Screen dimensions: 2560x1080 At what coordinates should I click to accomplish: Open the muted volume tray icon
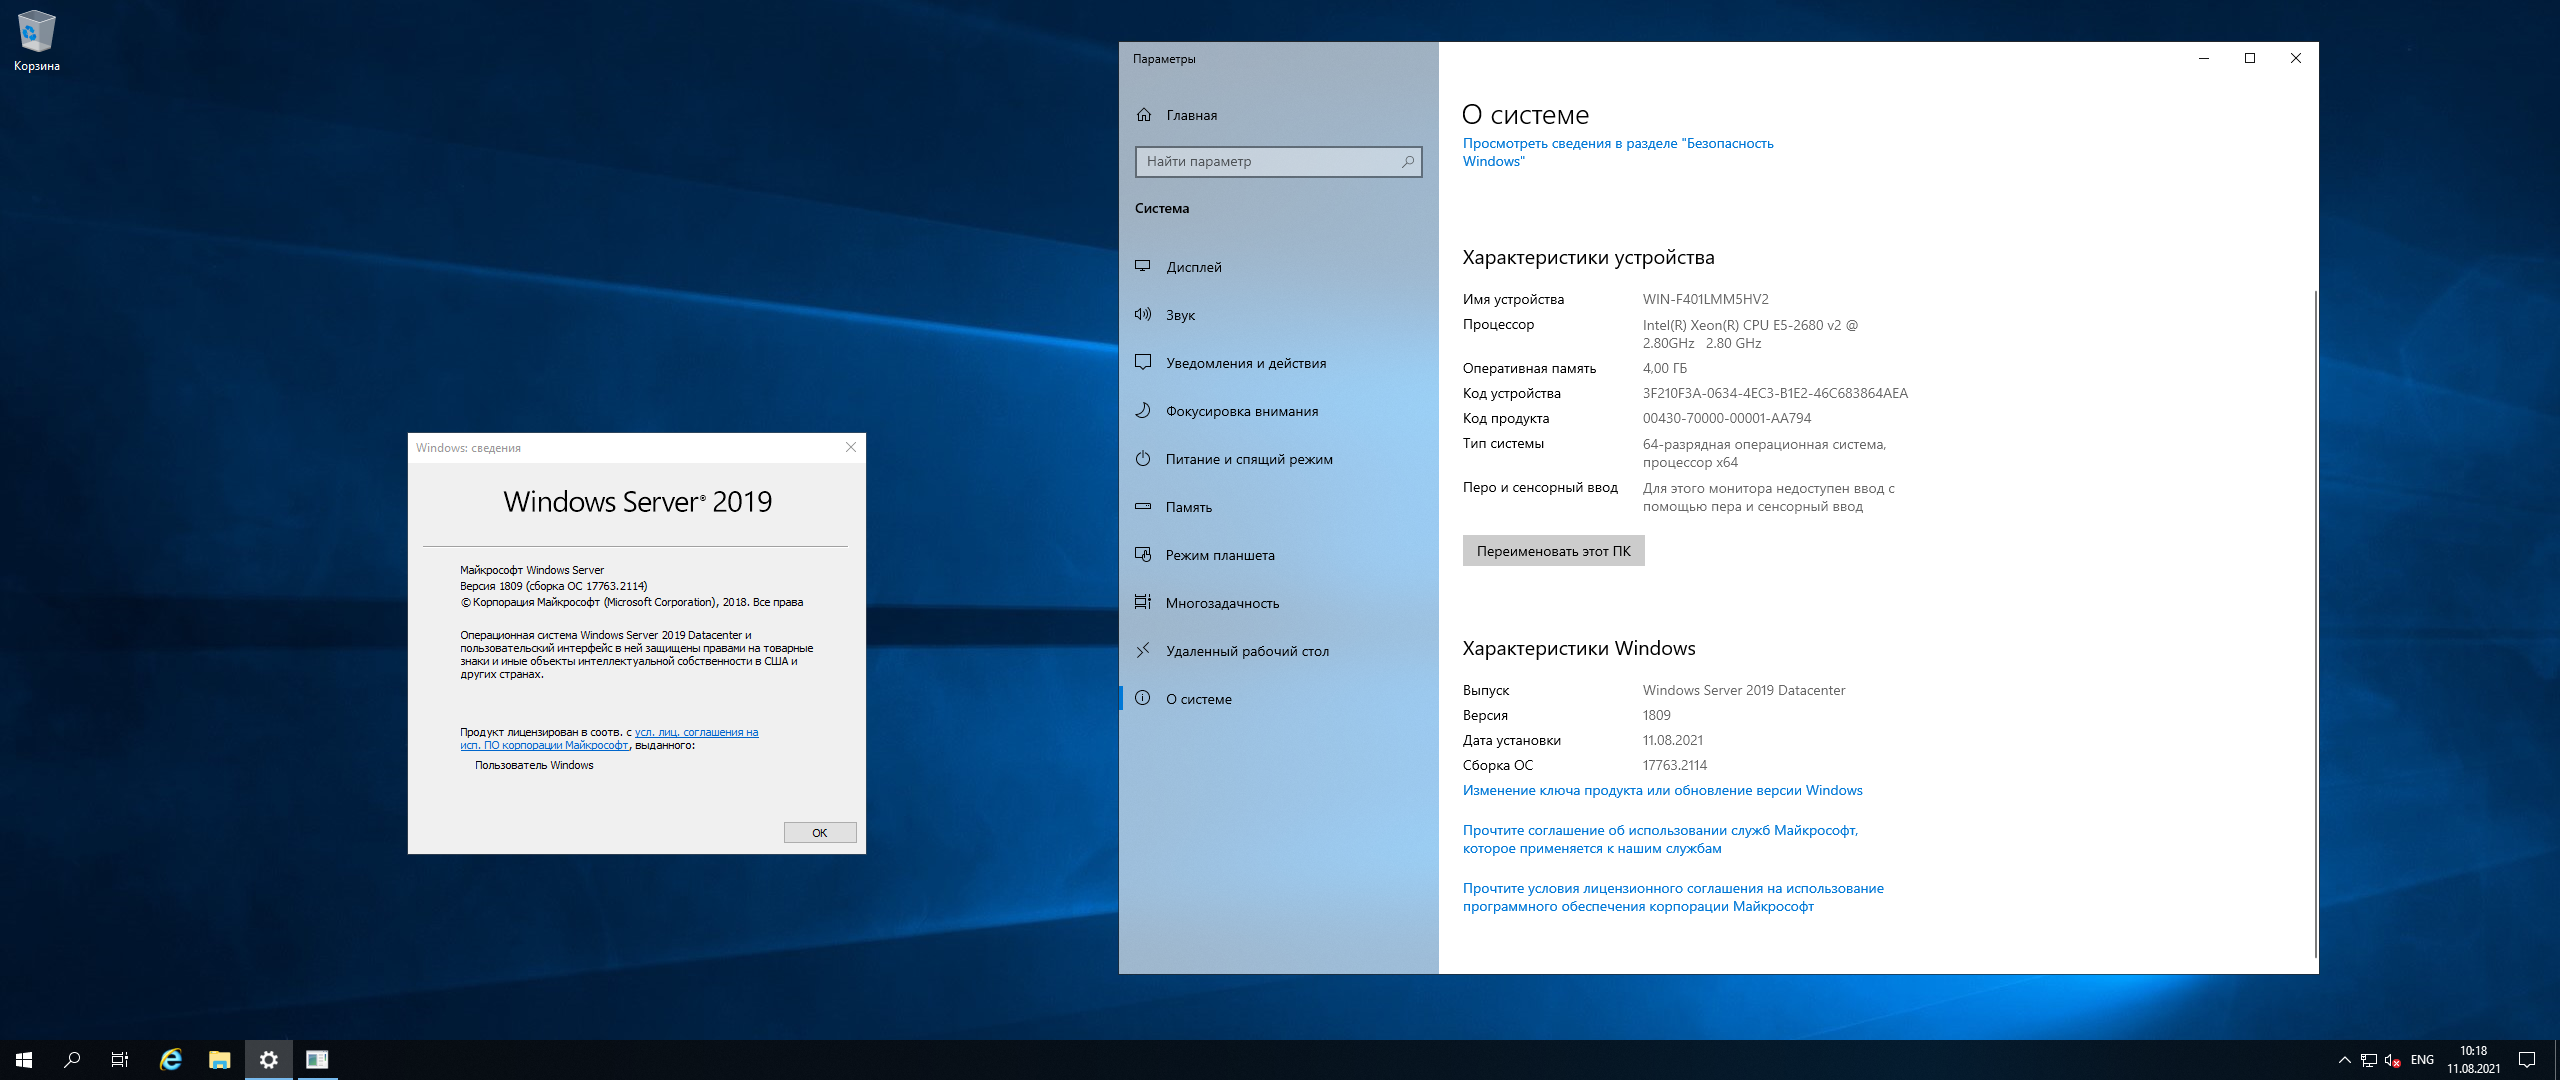click(2392, 1060)
